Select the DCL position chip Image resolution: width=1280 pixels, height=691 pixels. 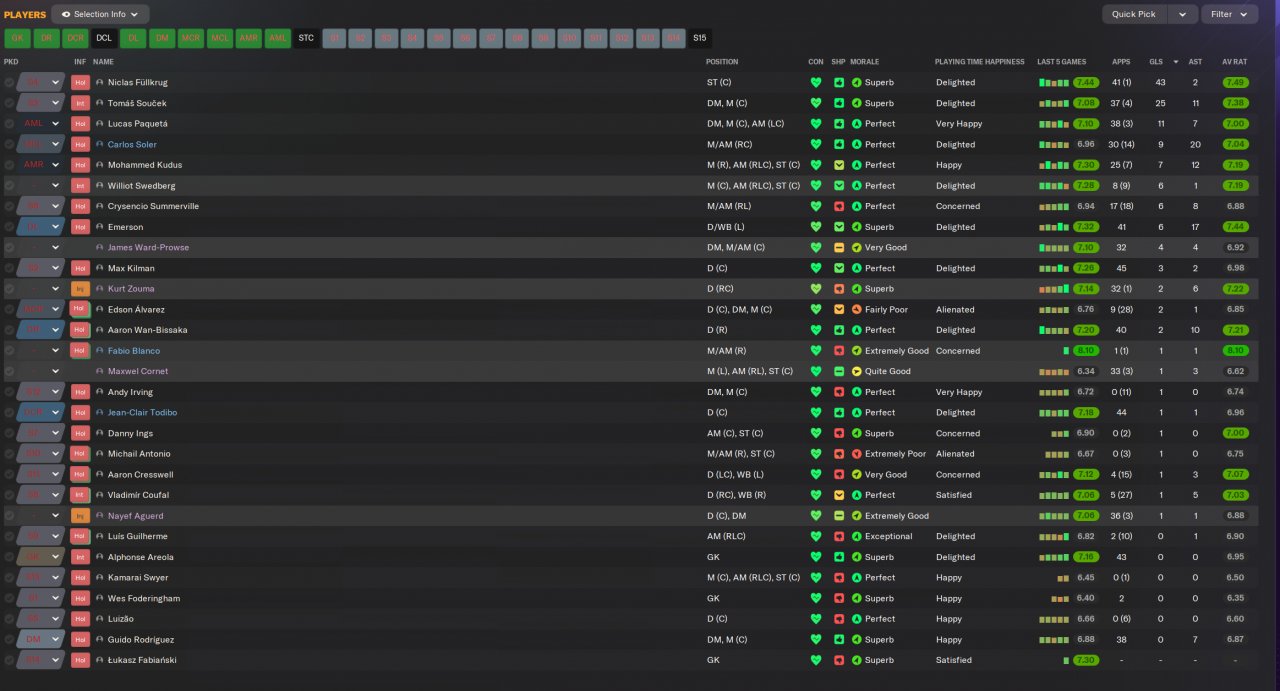tap(104, 38)
